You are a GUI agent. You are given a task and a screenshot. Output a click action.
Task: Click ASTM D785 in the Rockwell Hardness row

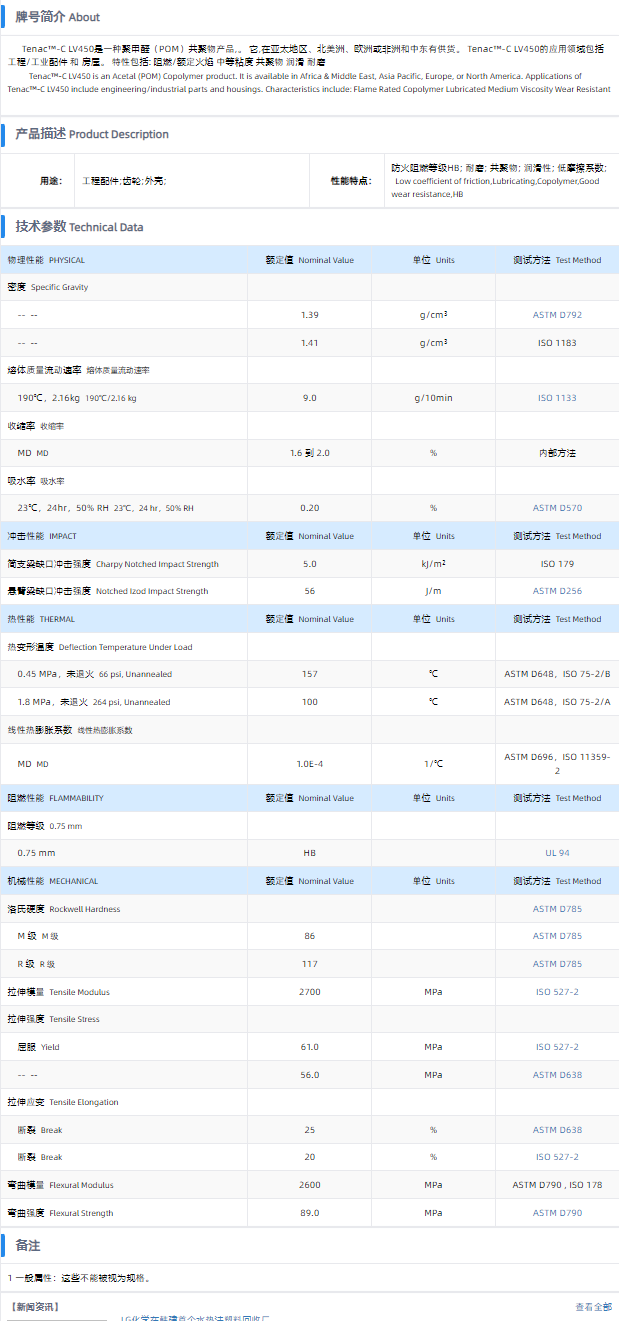coord(557,909)
